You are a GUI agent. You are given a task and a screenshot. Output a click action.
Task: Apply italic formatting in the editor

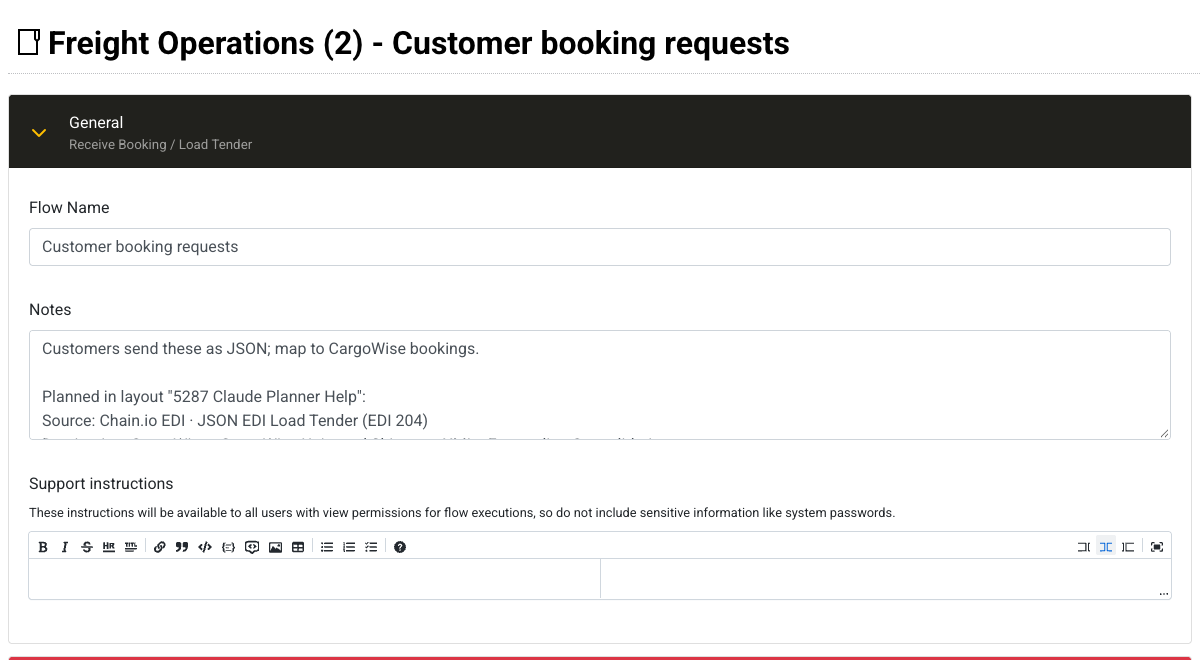coord(65,547)
